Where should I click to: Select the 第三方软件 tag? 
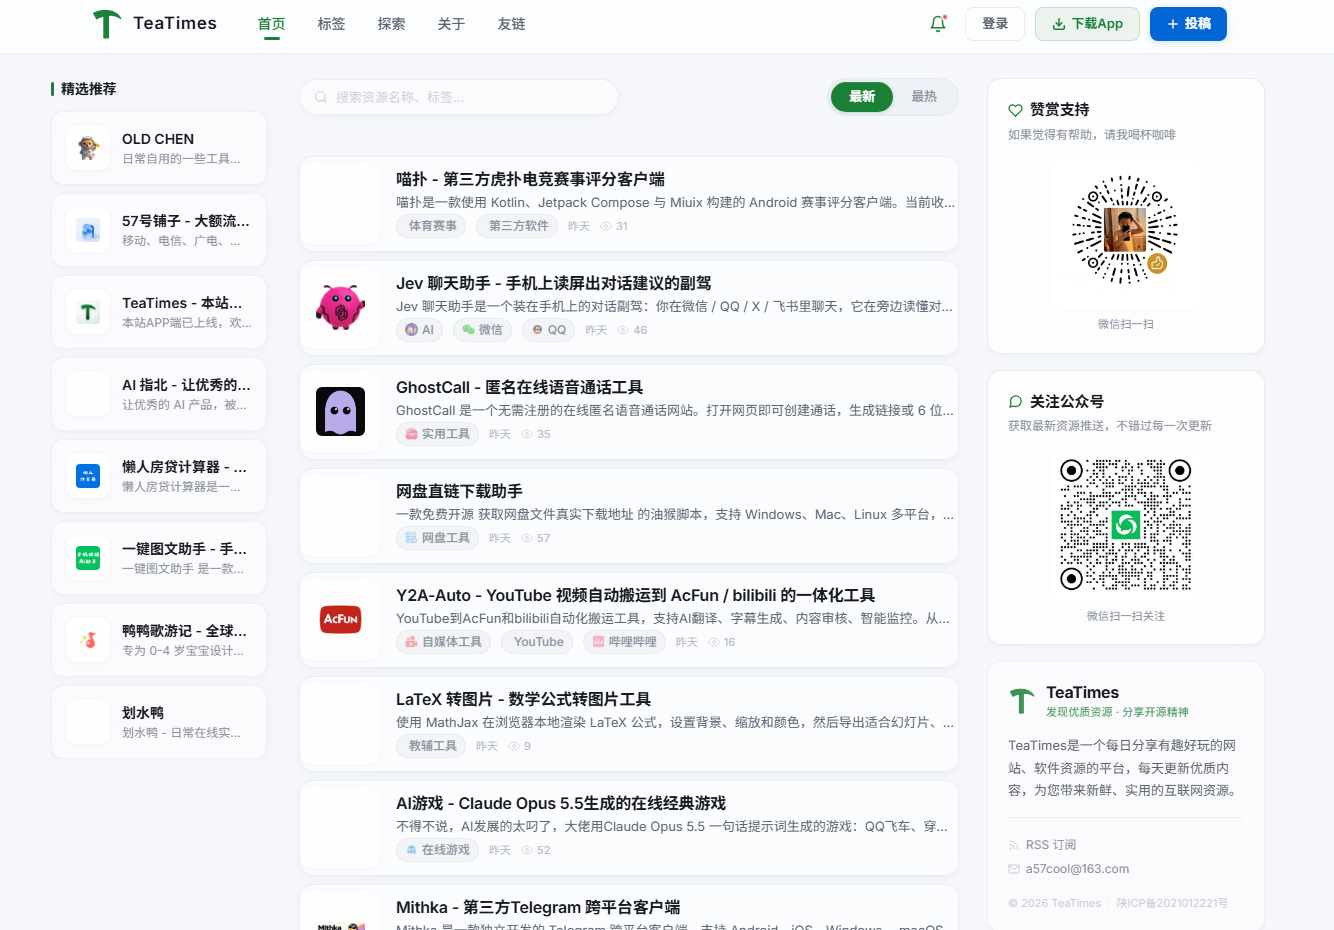[x=519, y=226]
